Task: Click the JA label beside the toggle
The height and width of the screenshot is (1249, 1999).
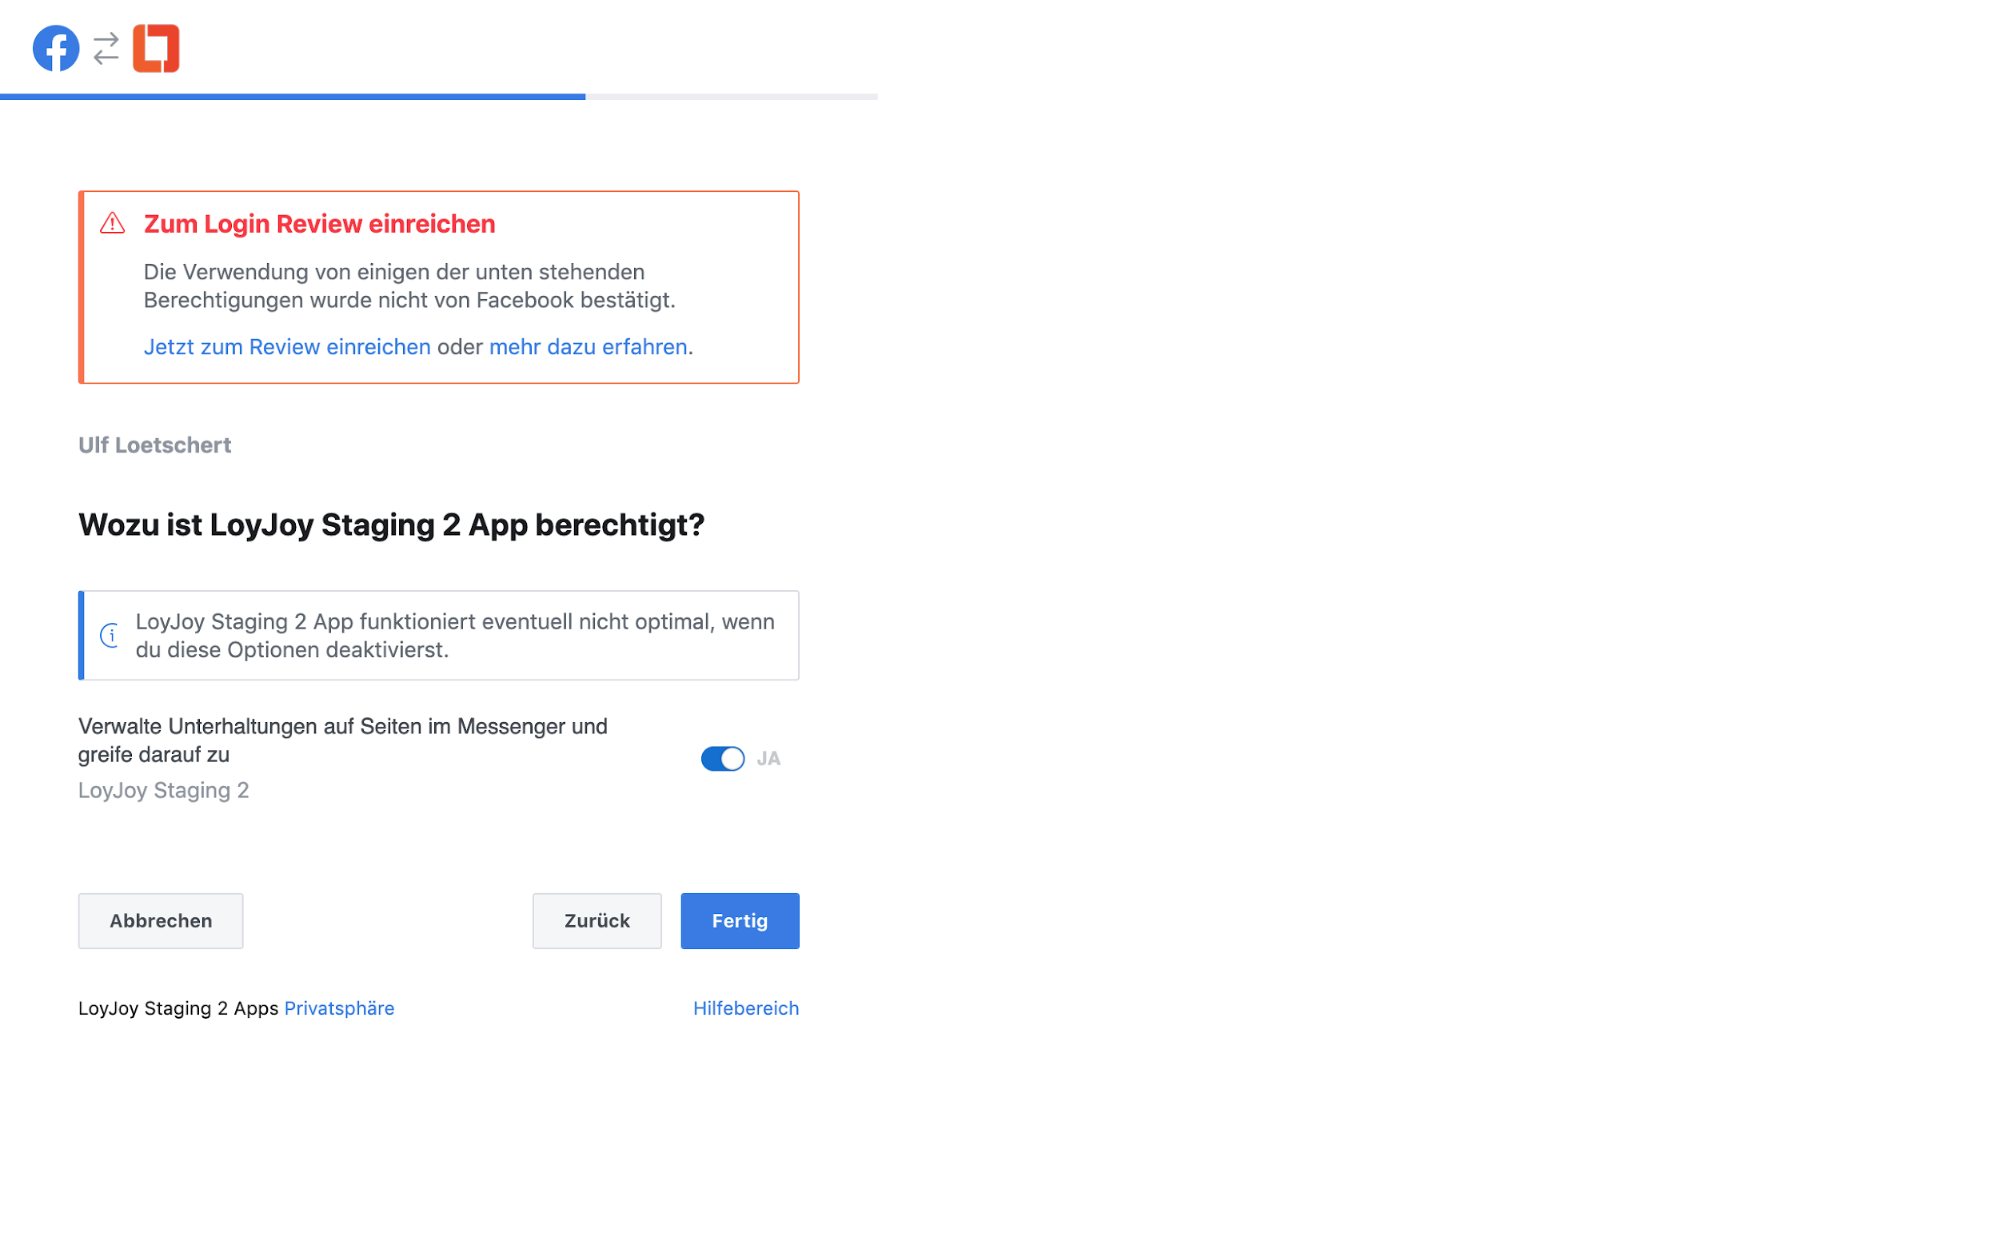Action: tap(768, 759)
